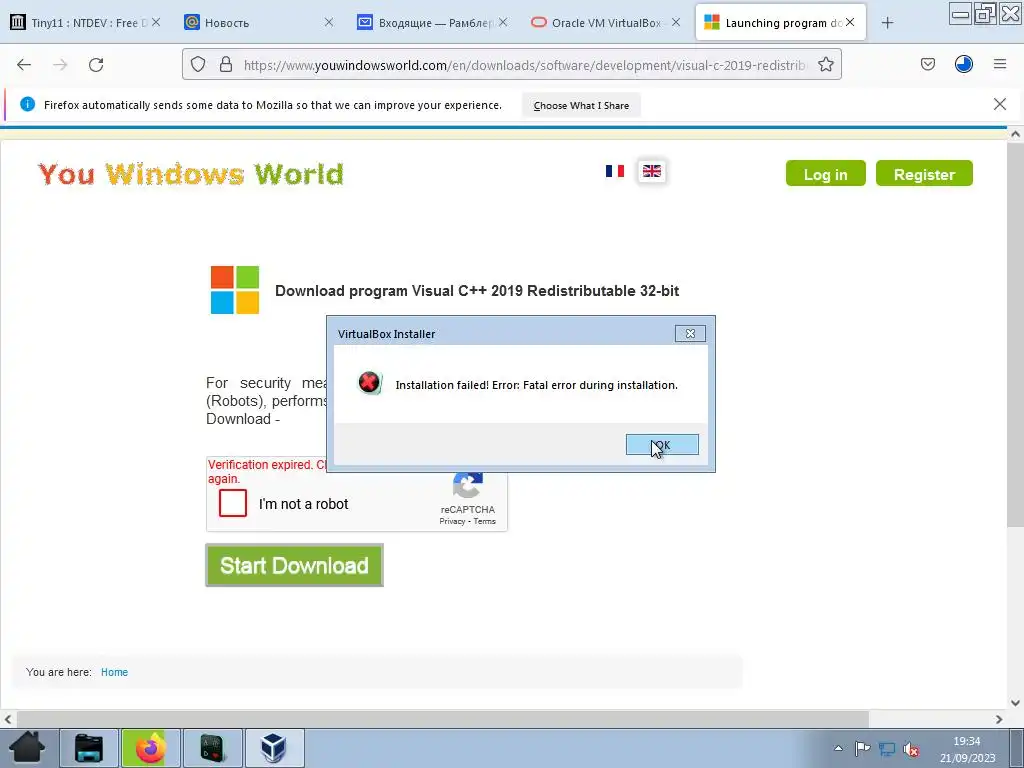The image size is (1024, 768).
Task: Switch site language to French flag
Action: (x=615, y=171)
